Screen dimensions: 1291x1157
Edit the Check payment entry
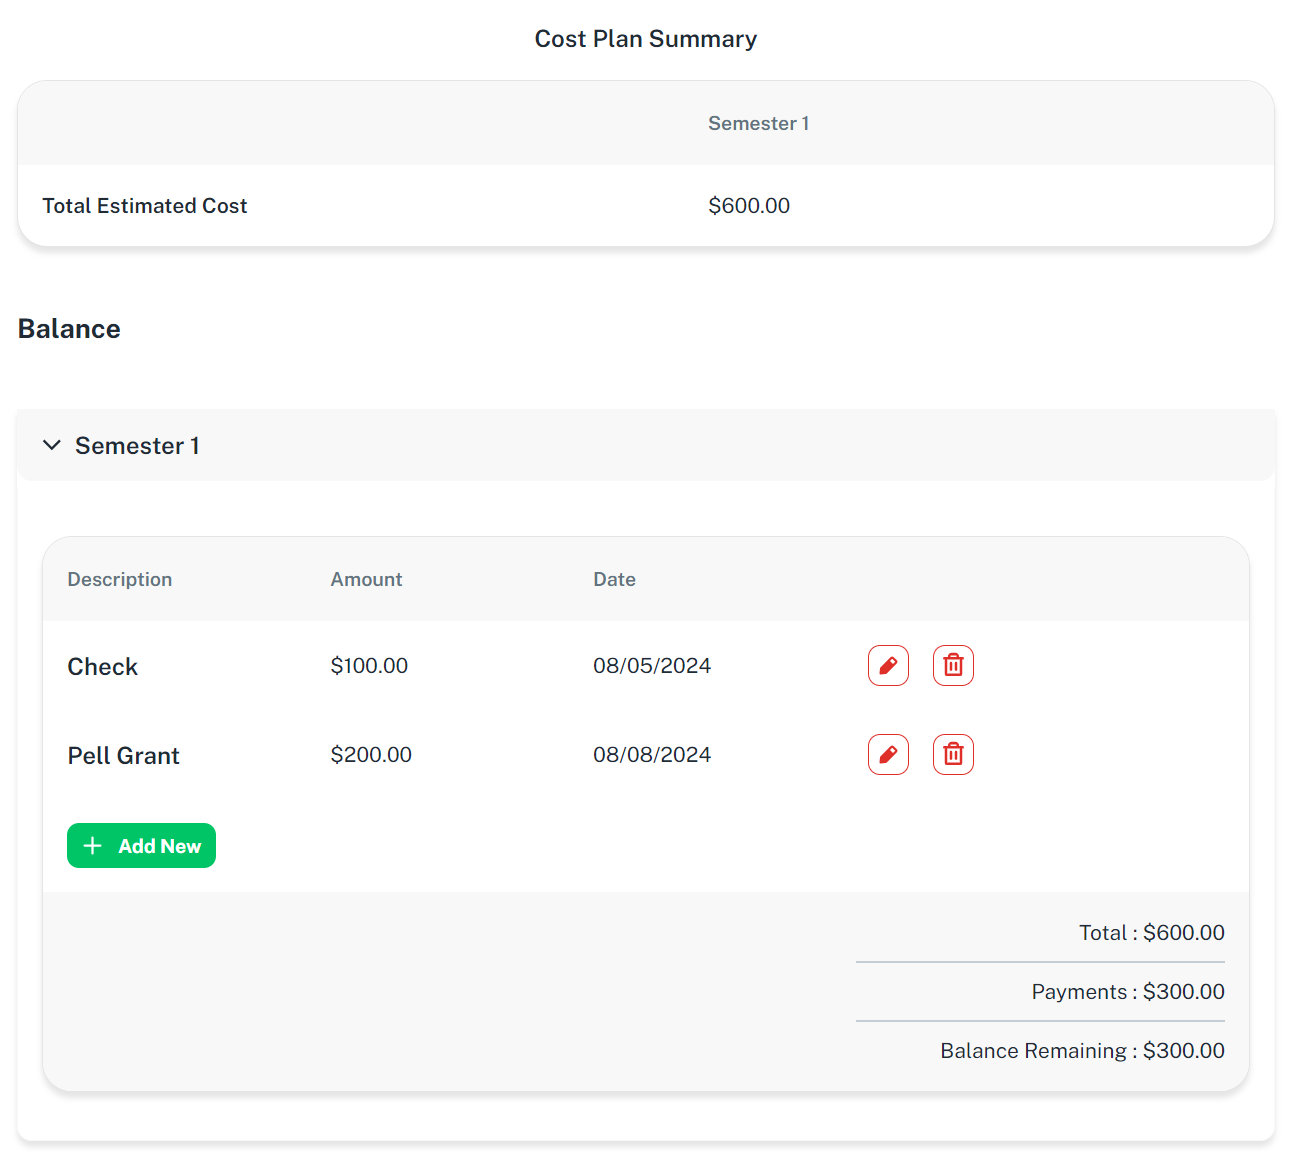click(x=888, y=666)
